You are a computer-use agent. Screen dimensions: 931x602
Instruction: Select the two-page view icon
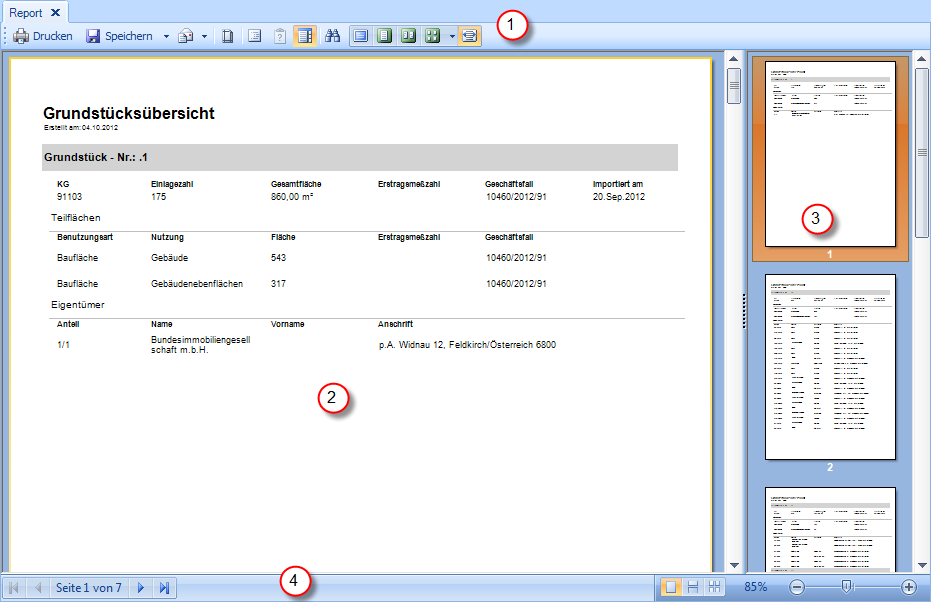pos(408,36)
